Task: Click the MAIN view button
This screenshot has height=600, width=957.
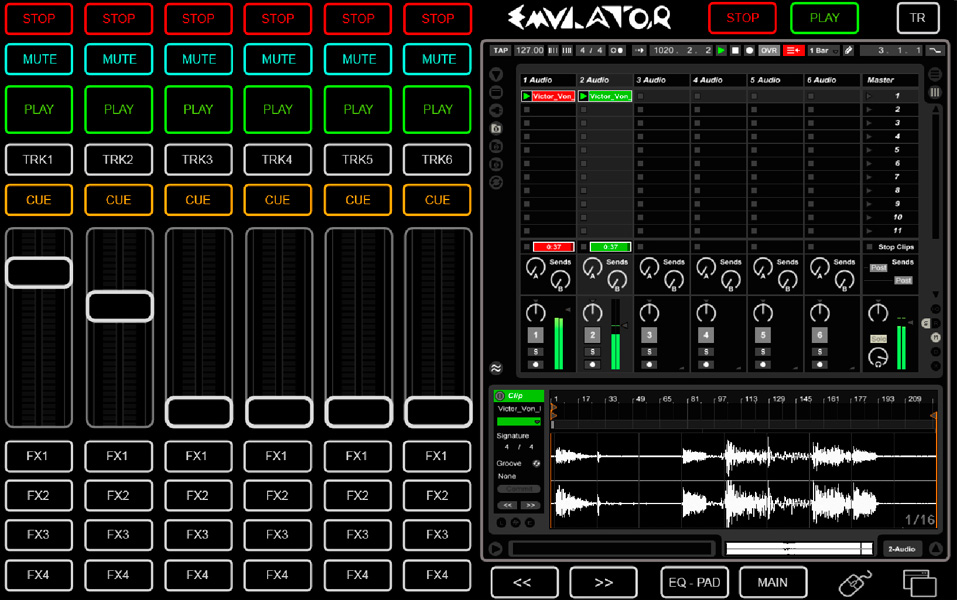Action: pyautogui.click(x=772, y=582)
